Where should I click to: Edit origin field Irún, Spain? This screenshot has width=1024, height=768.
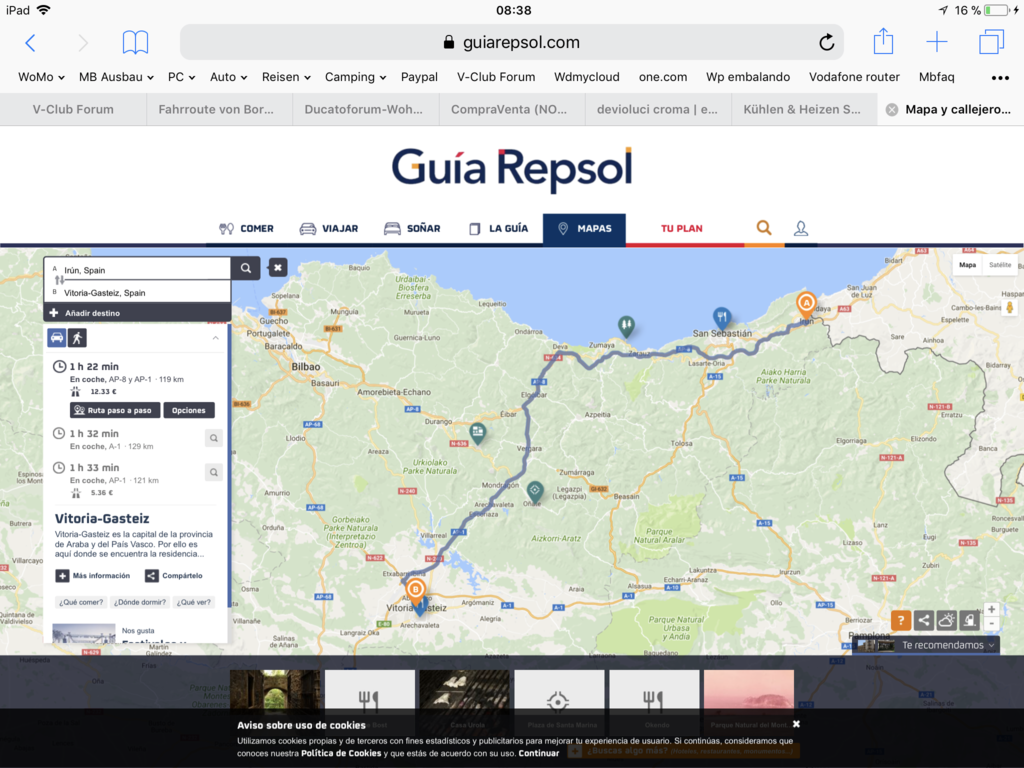[137, 270]
